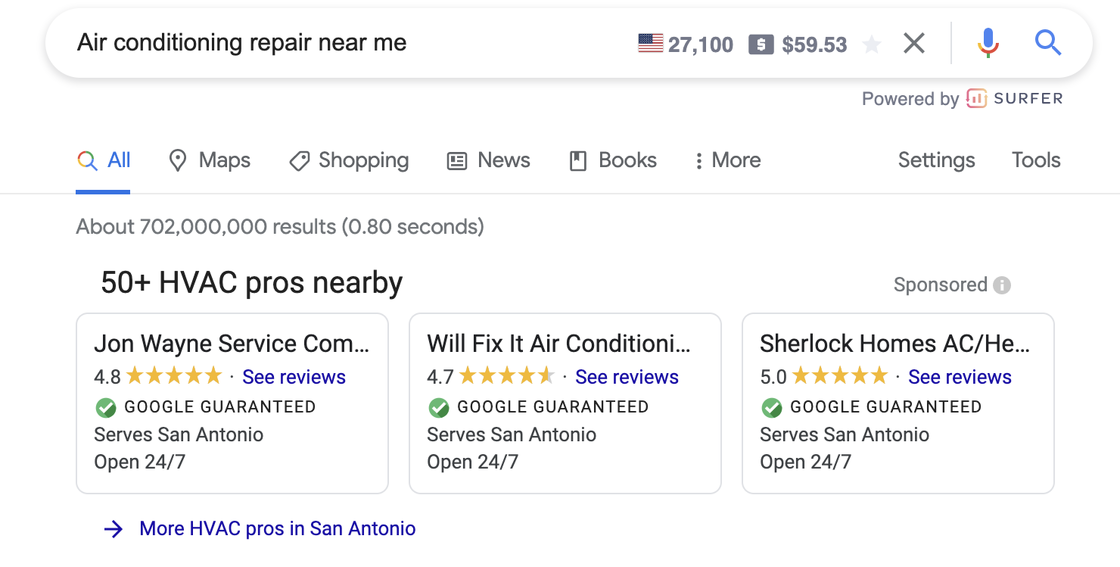Open the News tab

click(x=488, y=160)
